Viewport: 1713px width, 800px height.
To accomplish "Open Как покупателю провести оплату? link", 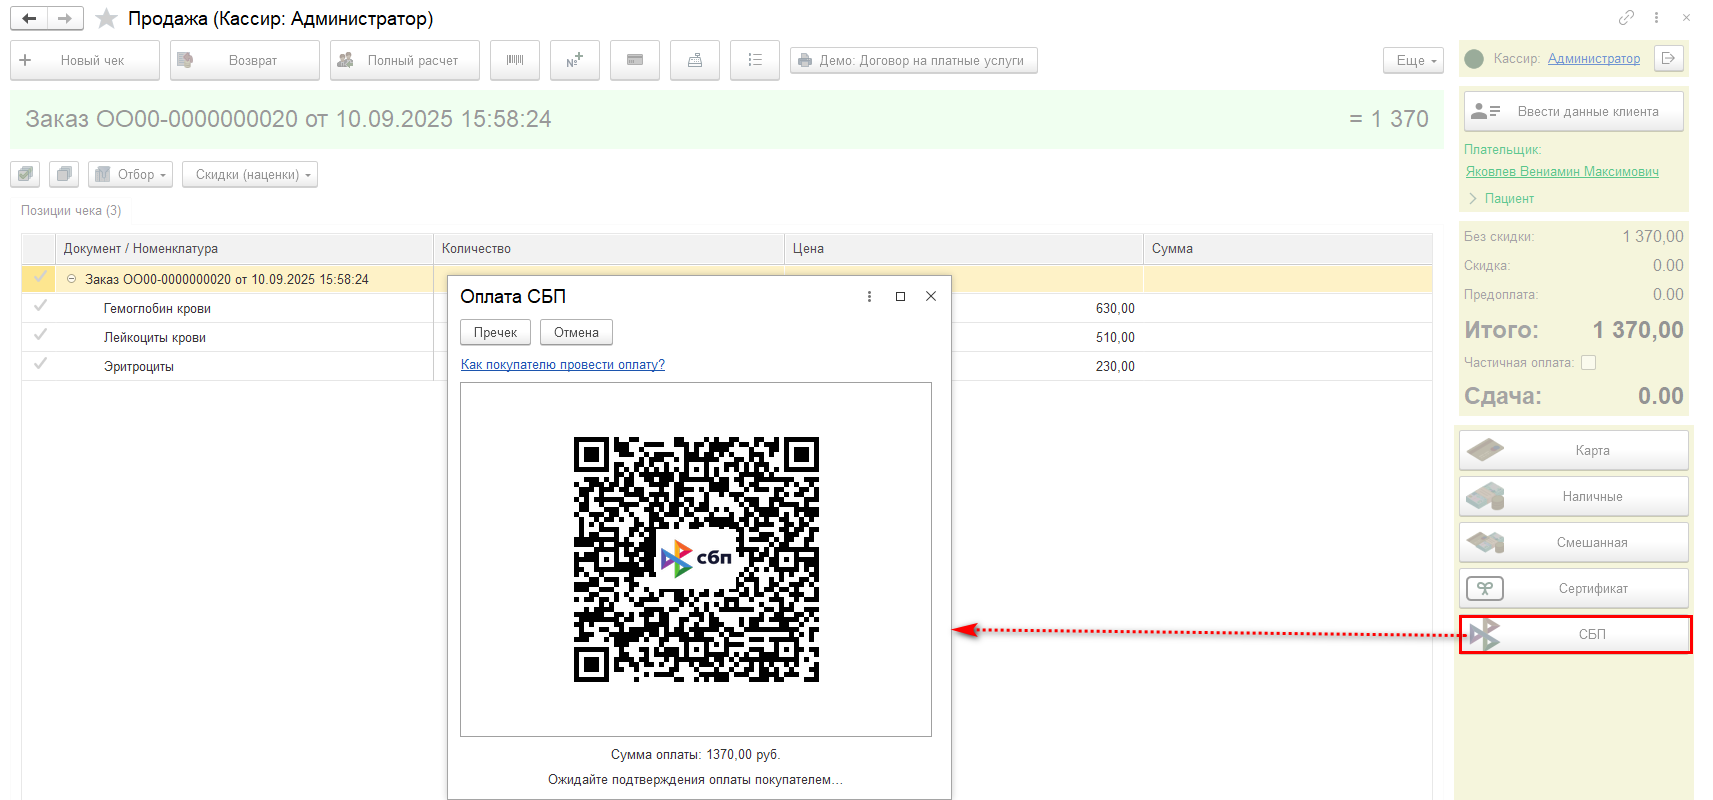I will point(563,364).
